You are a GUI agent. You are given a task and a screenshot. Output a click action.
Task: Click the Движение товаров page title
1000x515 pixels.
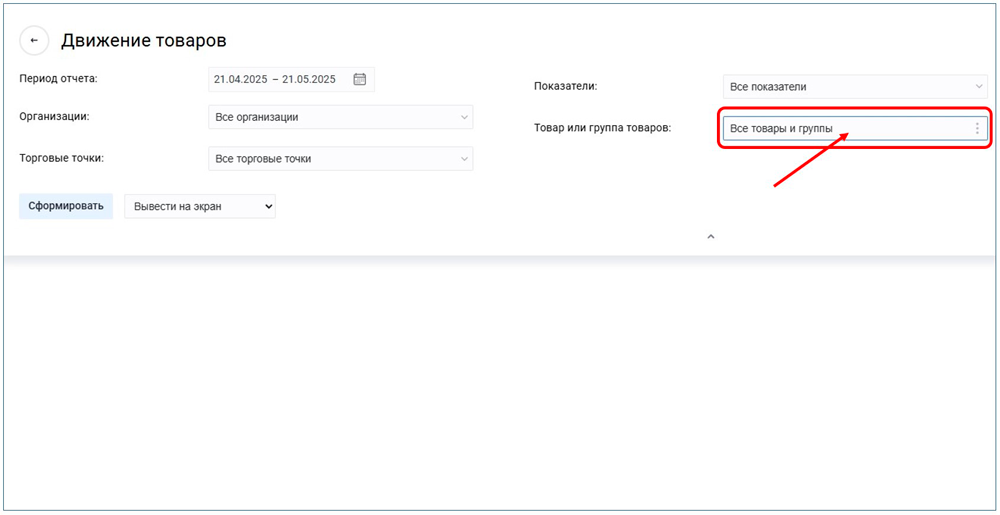tap(144, 41)
